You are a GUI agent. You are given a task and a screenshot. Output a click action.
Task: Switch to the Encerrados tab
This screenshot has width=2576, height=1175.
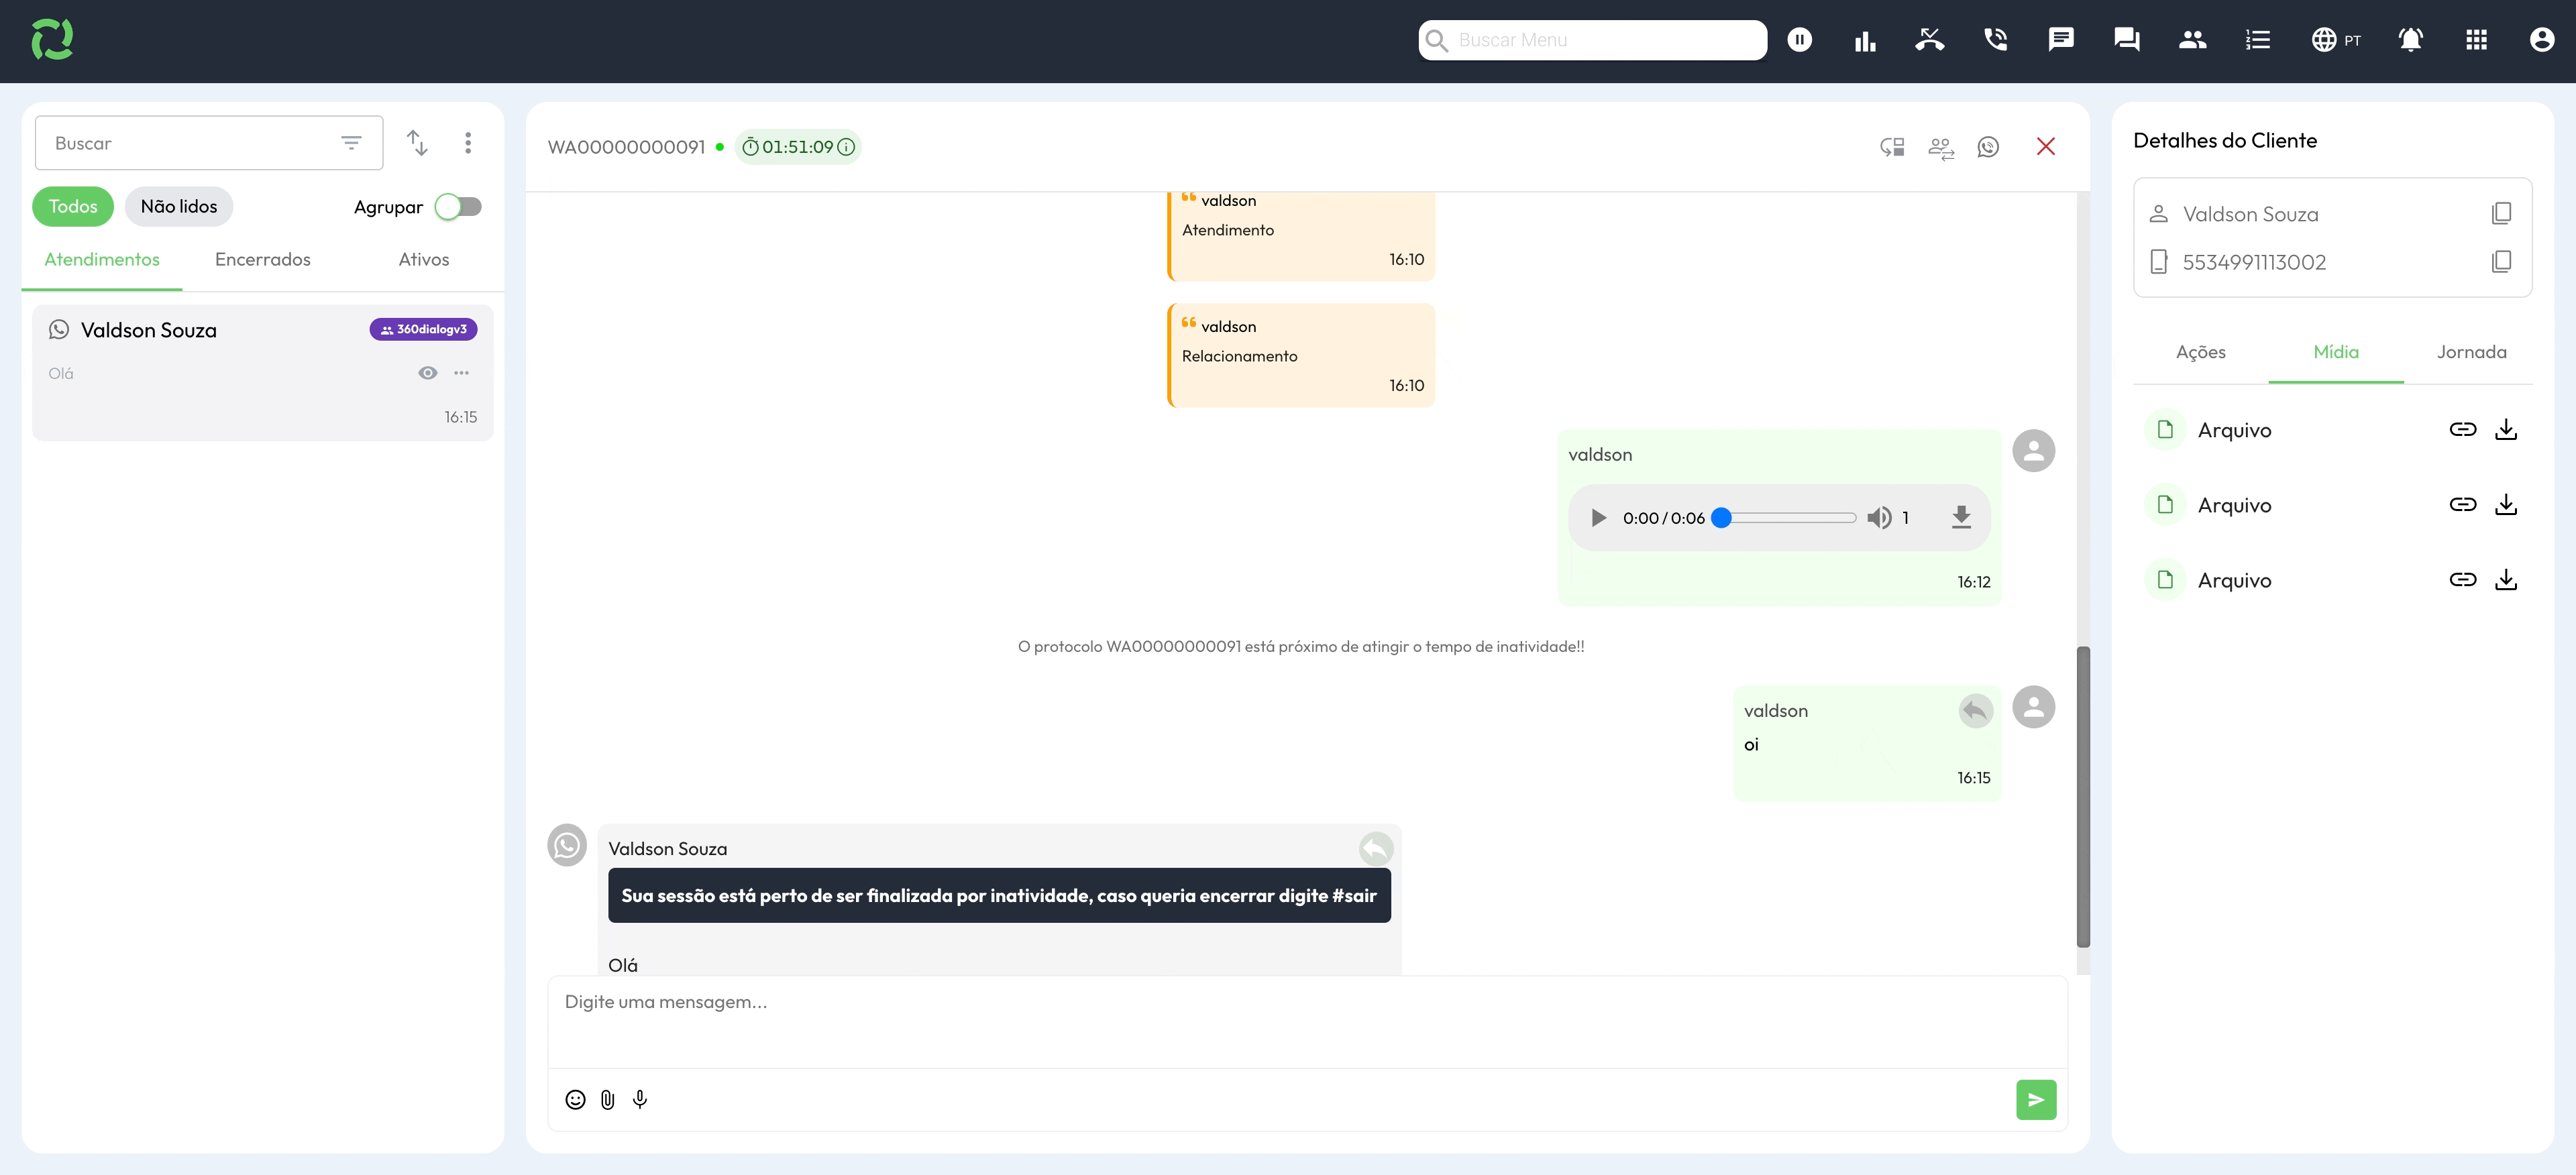263,260
